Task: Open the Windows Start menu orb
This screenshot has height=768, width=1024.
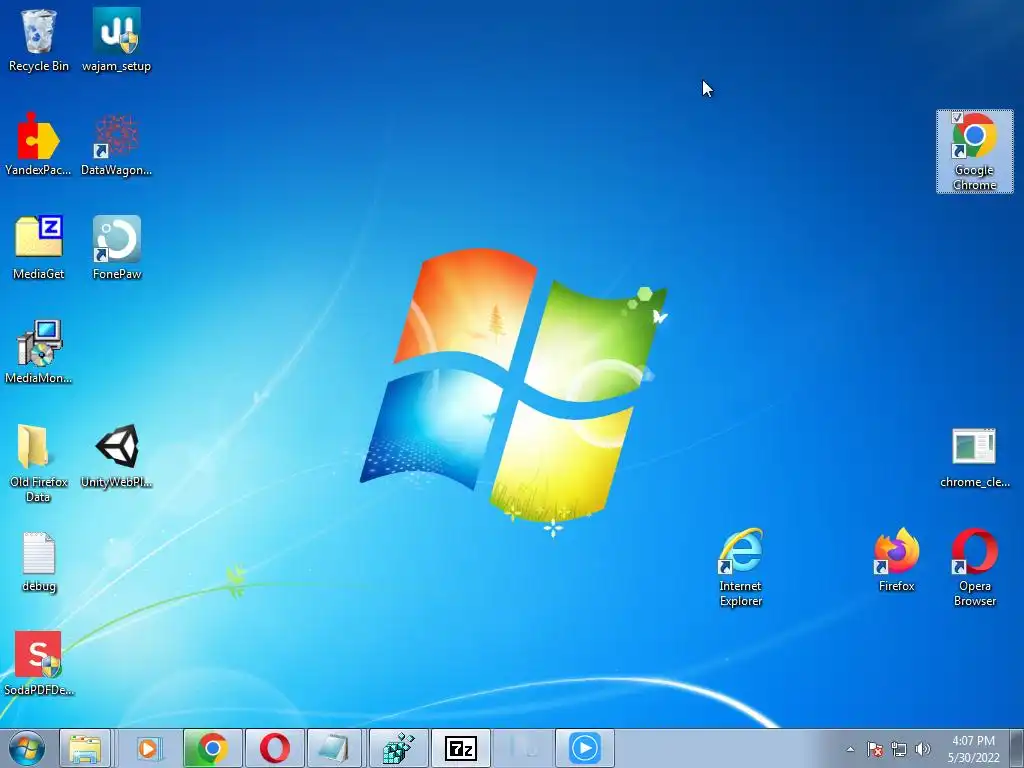Action: tap(27, 748)
